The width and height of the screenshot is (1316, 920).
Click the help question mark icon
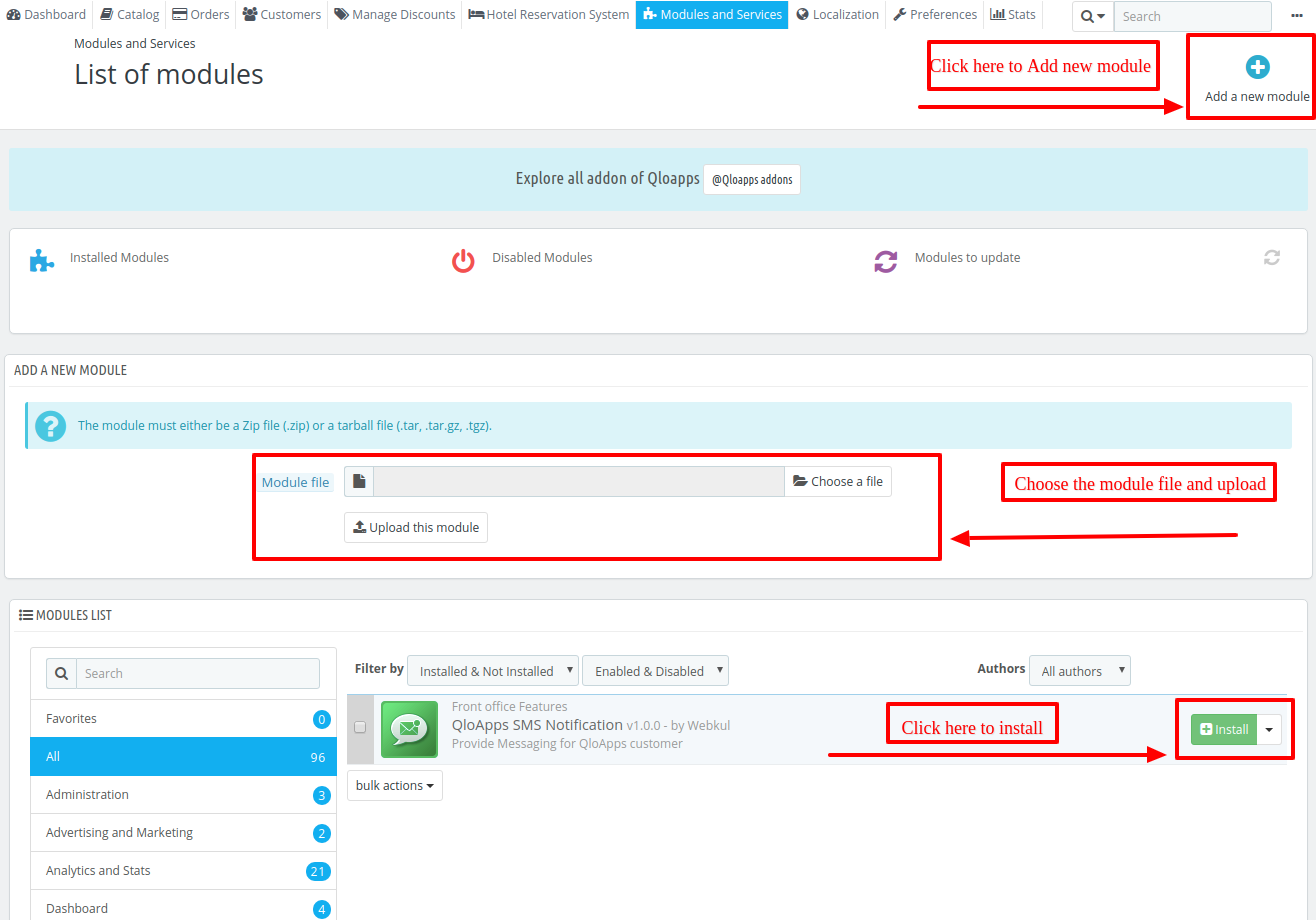tap(50, 426)
